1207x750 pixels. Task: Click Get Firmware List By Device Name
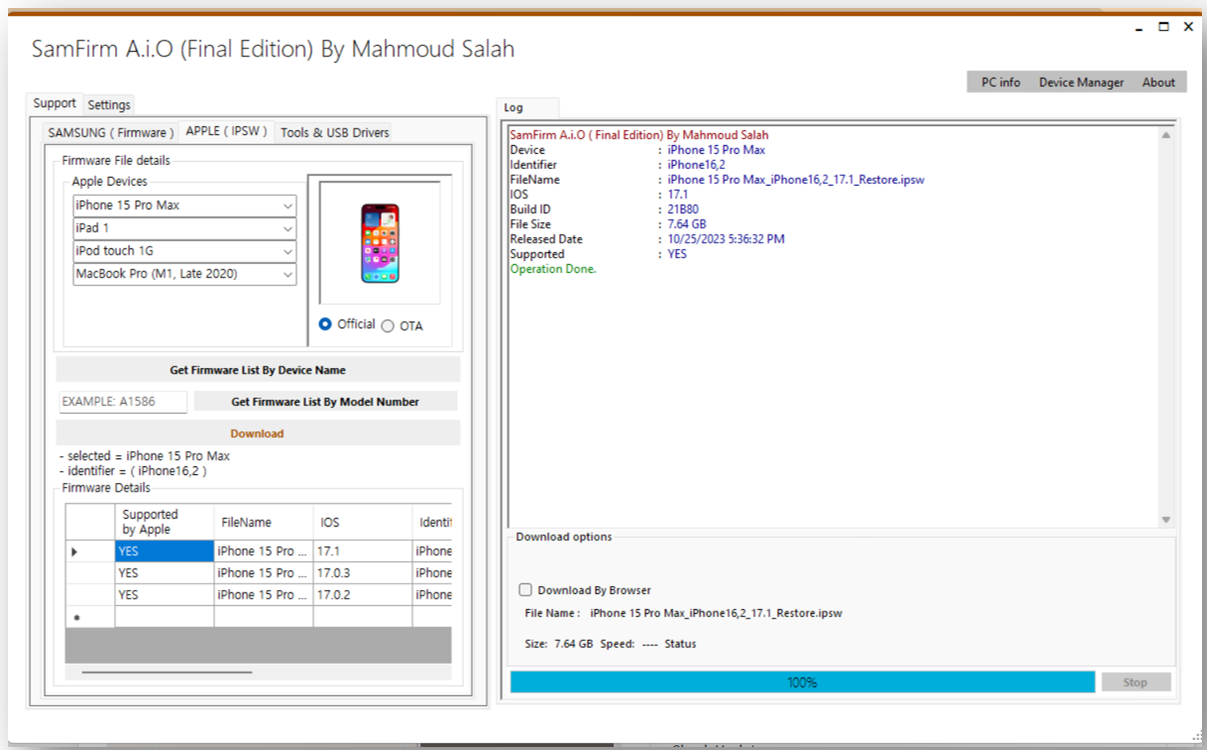[258, 370]
